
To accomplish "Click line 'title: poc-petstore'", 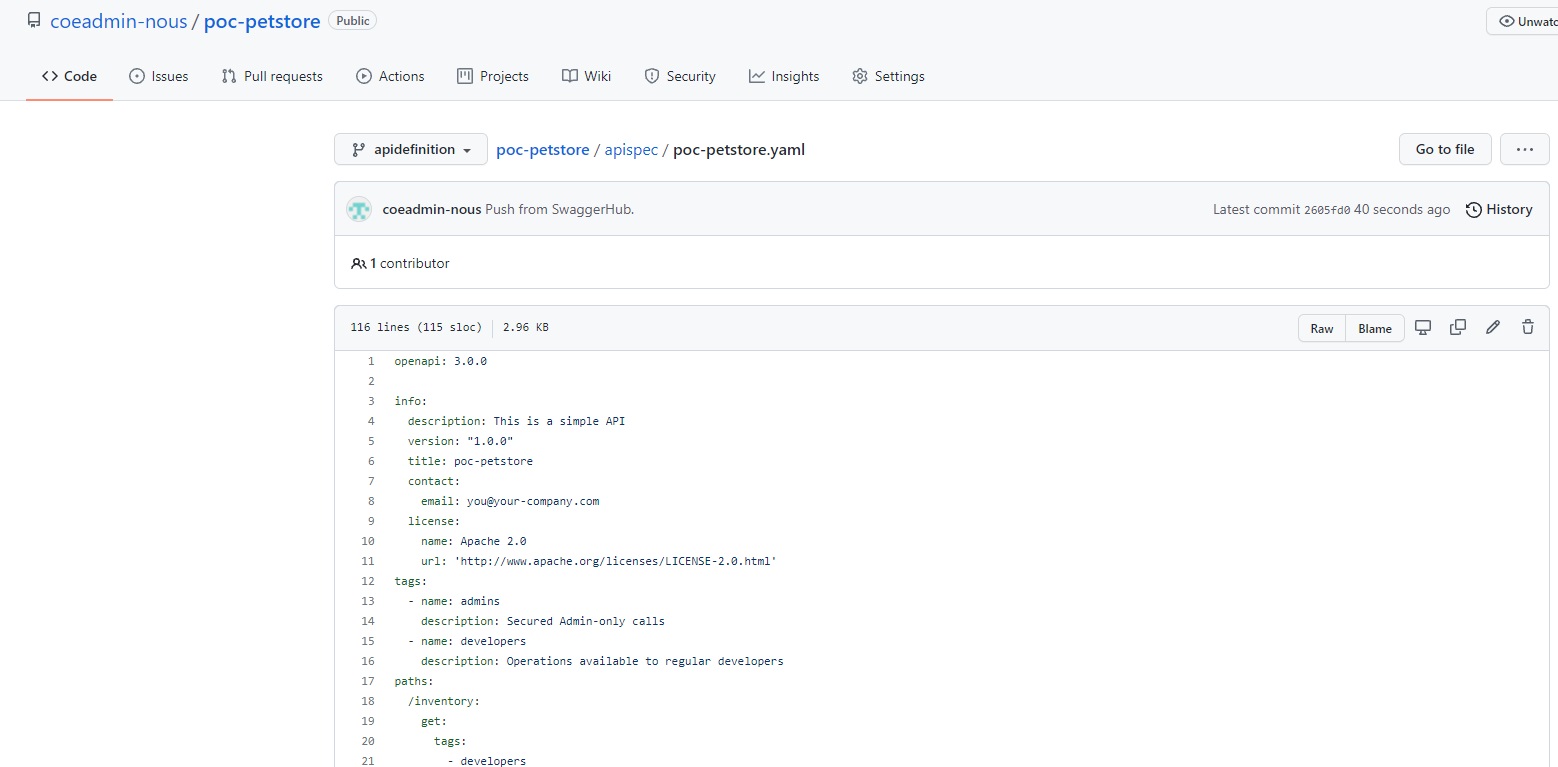I will click(x=470, y=461).
